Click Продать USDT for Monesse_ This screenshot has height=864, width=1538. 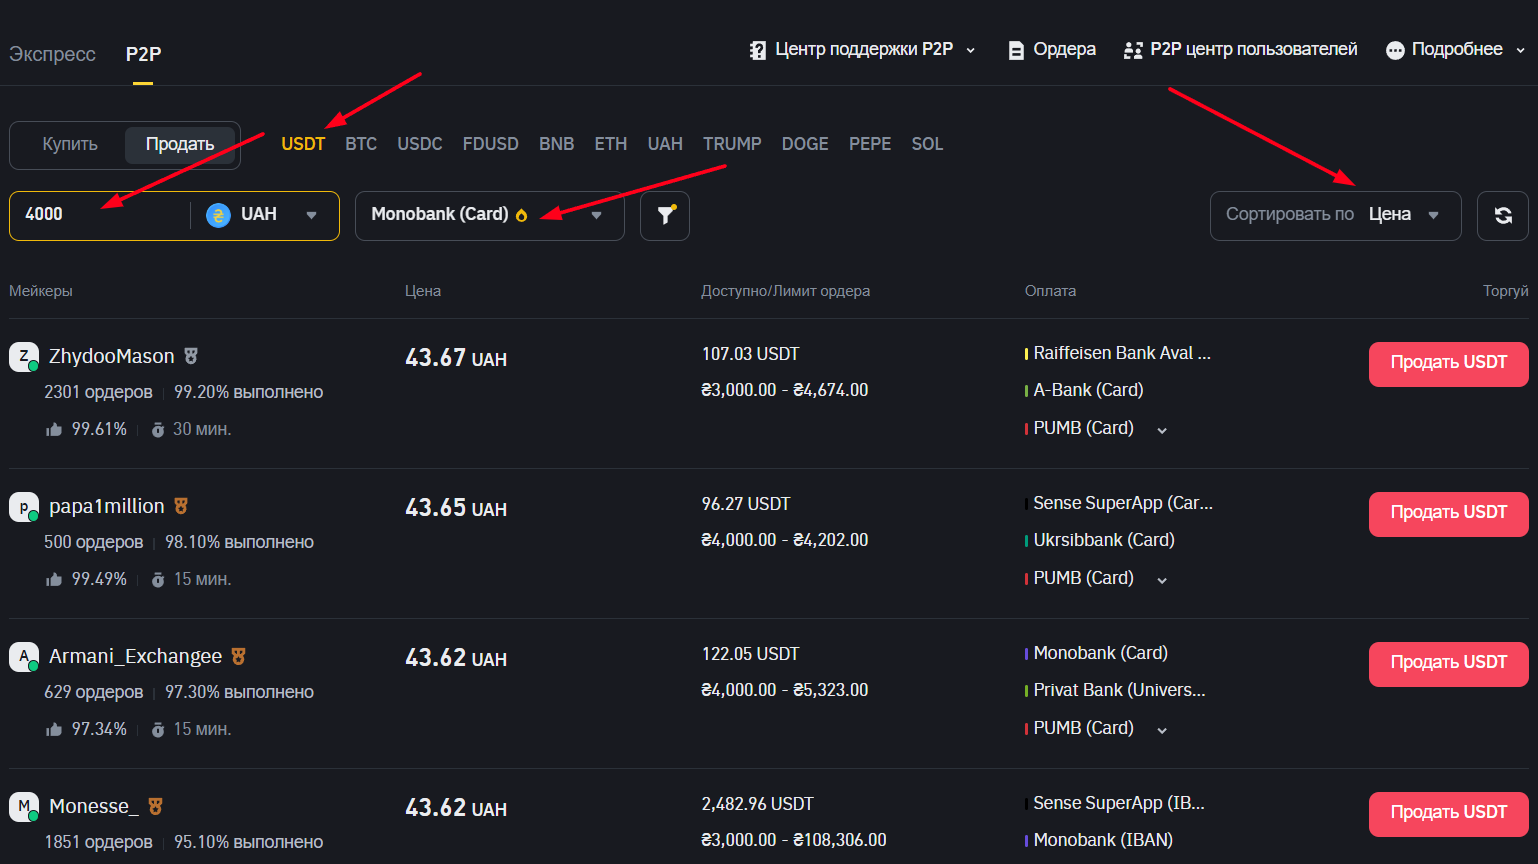click(1448, 814)
